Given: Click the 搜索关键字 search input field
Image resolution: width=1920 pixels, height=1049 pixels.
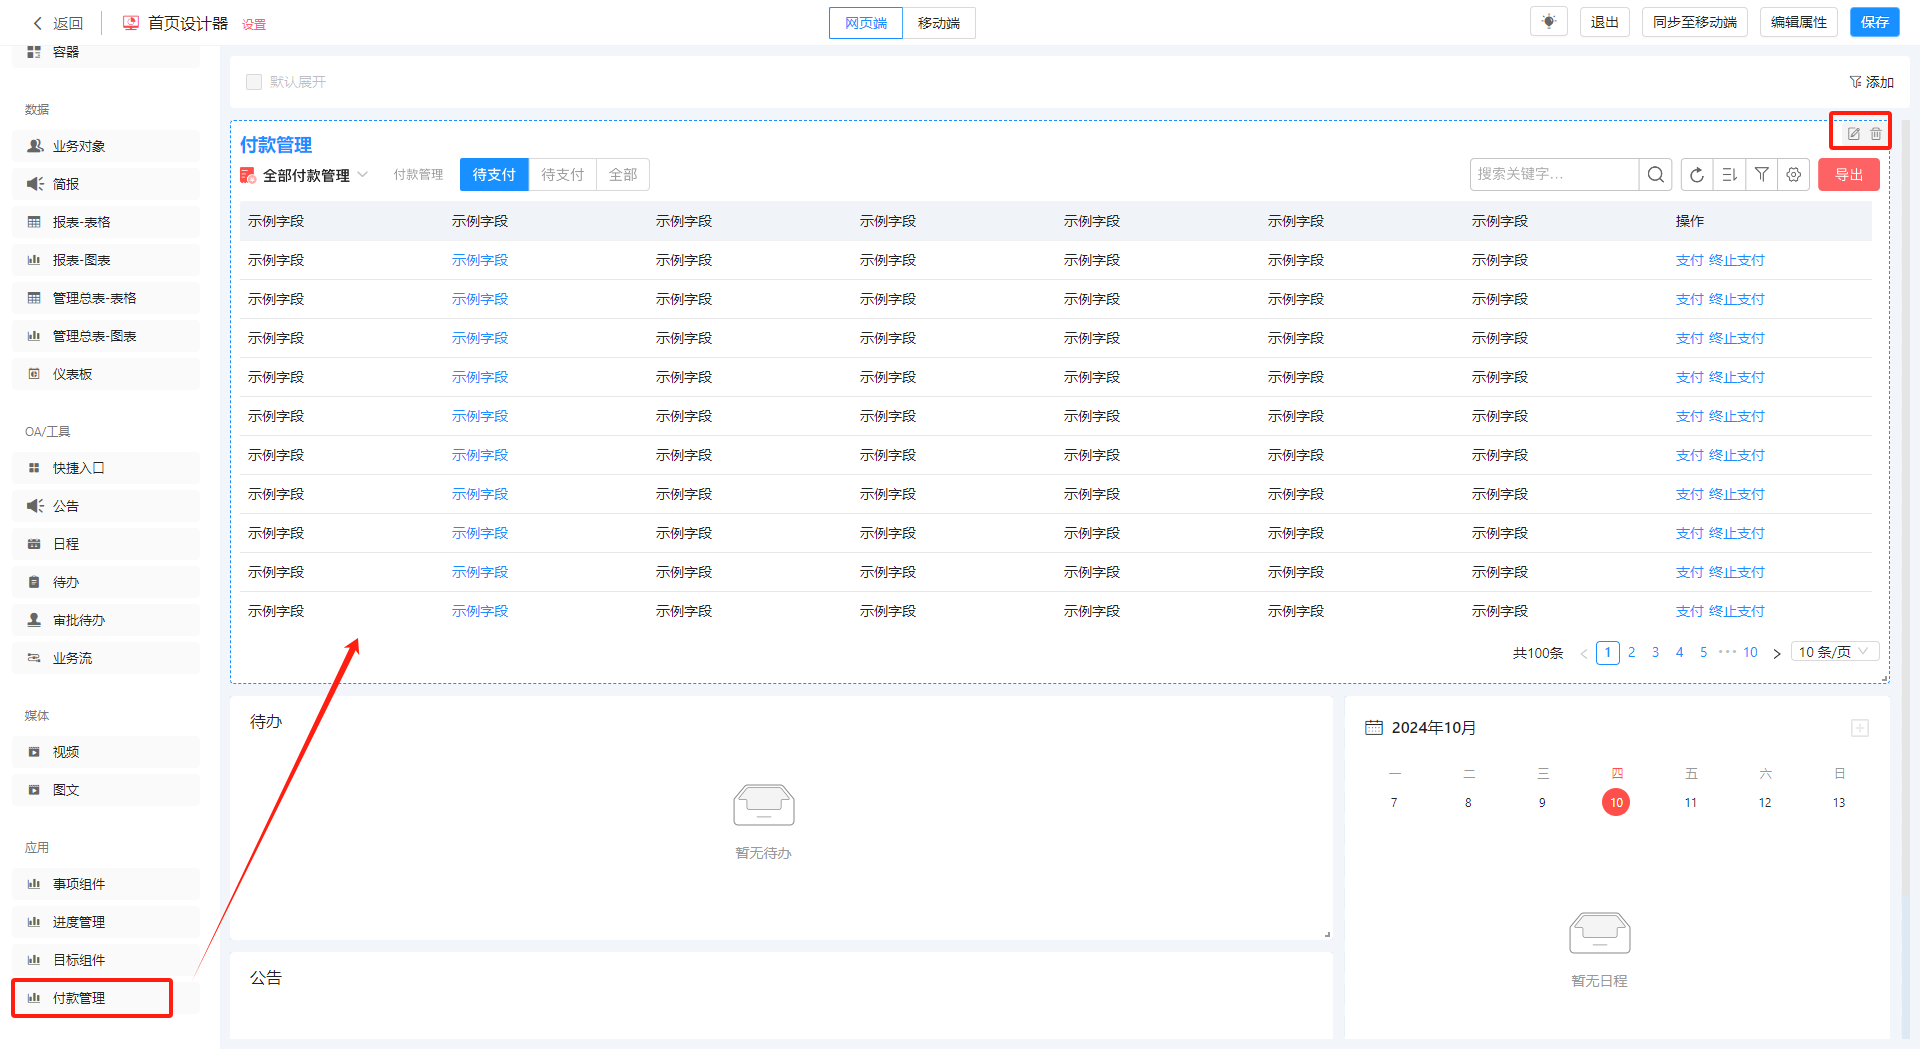Looking at the screenshot, I should 1553,175.
